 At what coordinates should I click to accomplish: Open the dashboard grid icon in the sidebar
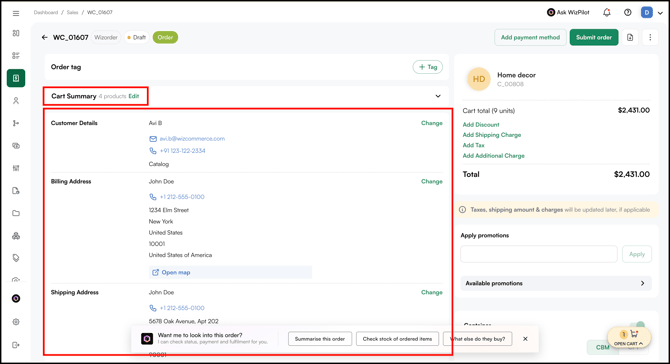click(x=16, y=33)
